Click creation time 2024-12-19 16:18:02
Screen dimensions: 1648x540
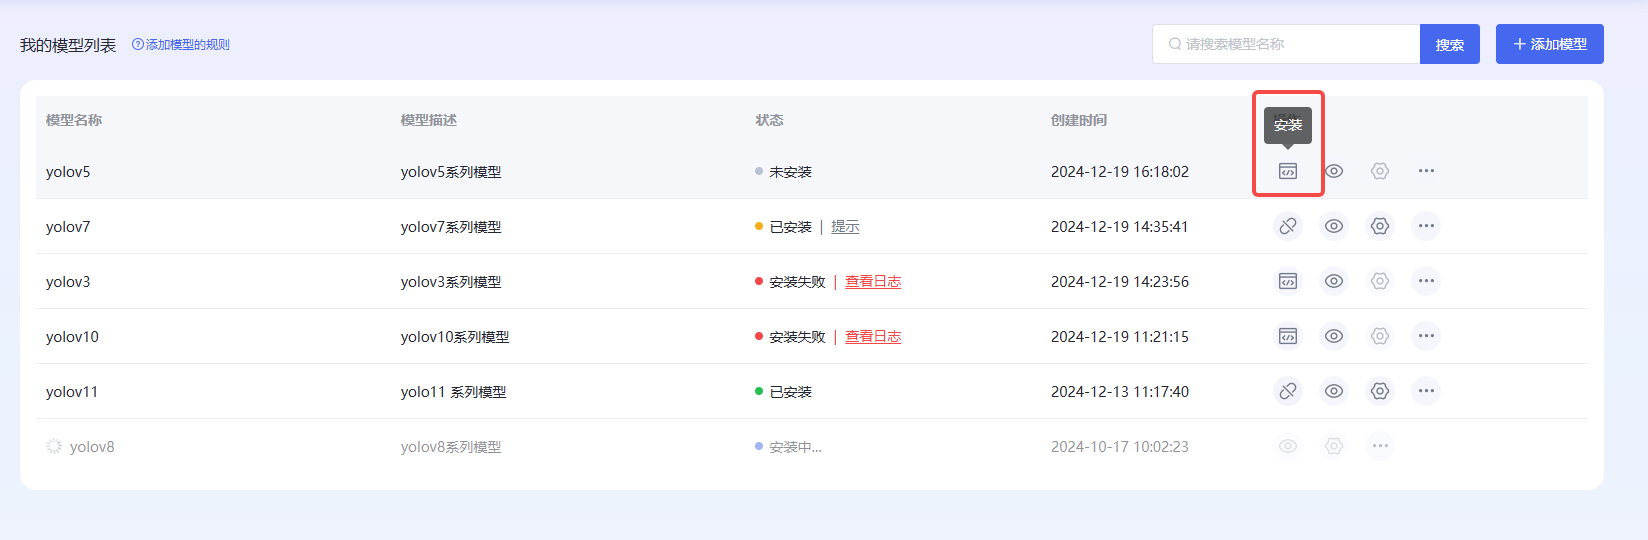1120,172
